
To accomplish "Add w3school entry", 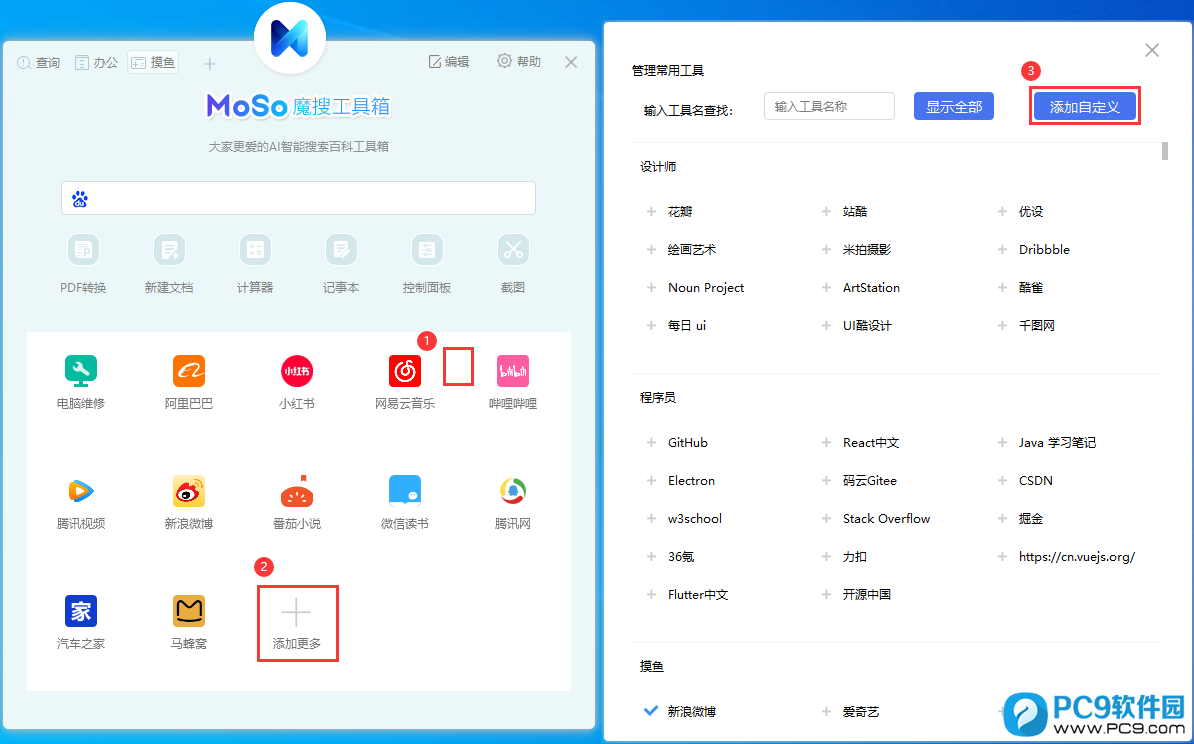I will coord(651,519).
